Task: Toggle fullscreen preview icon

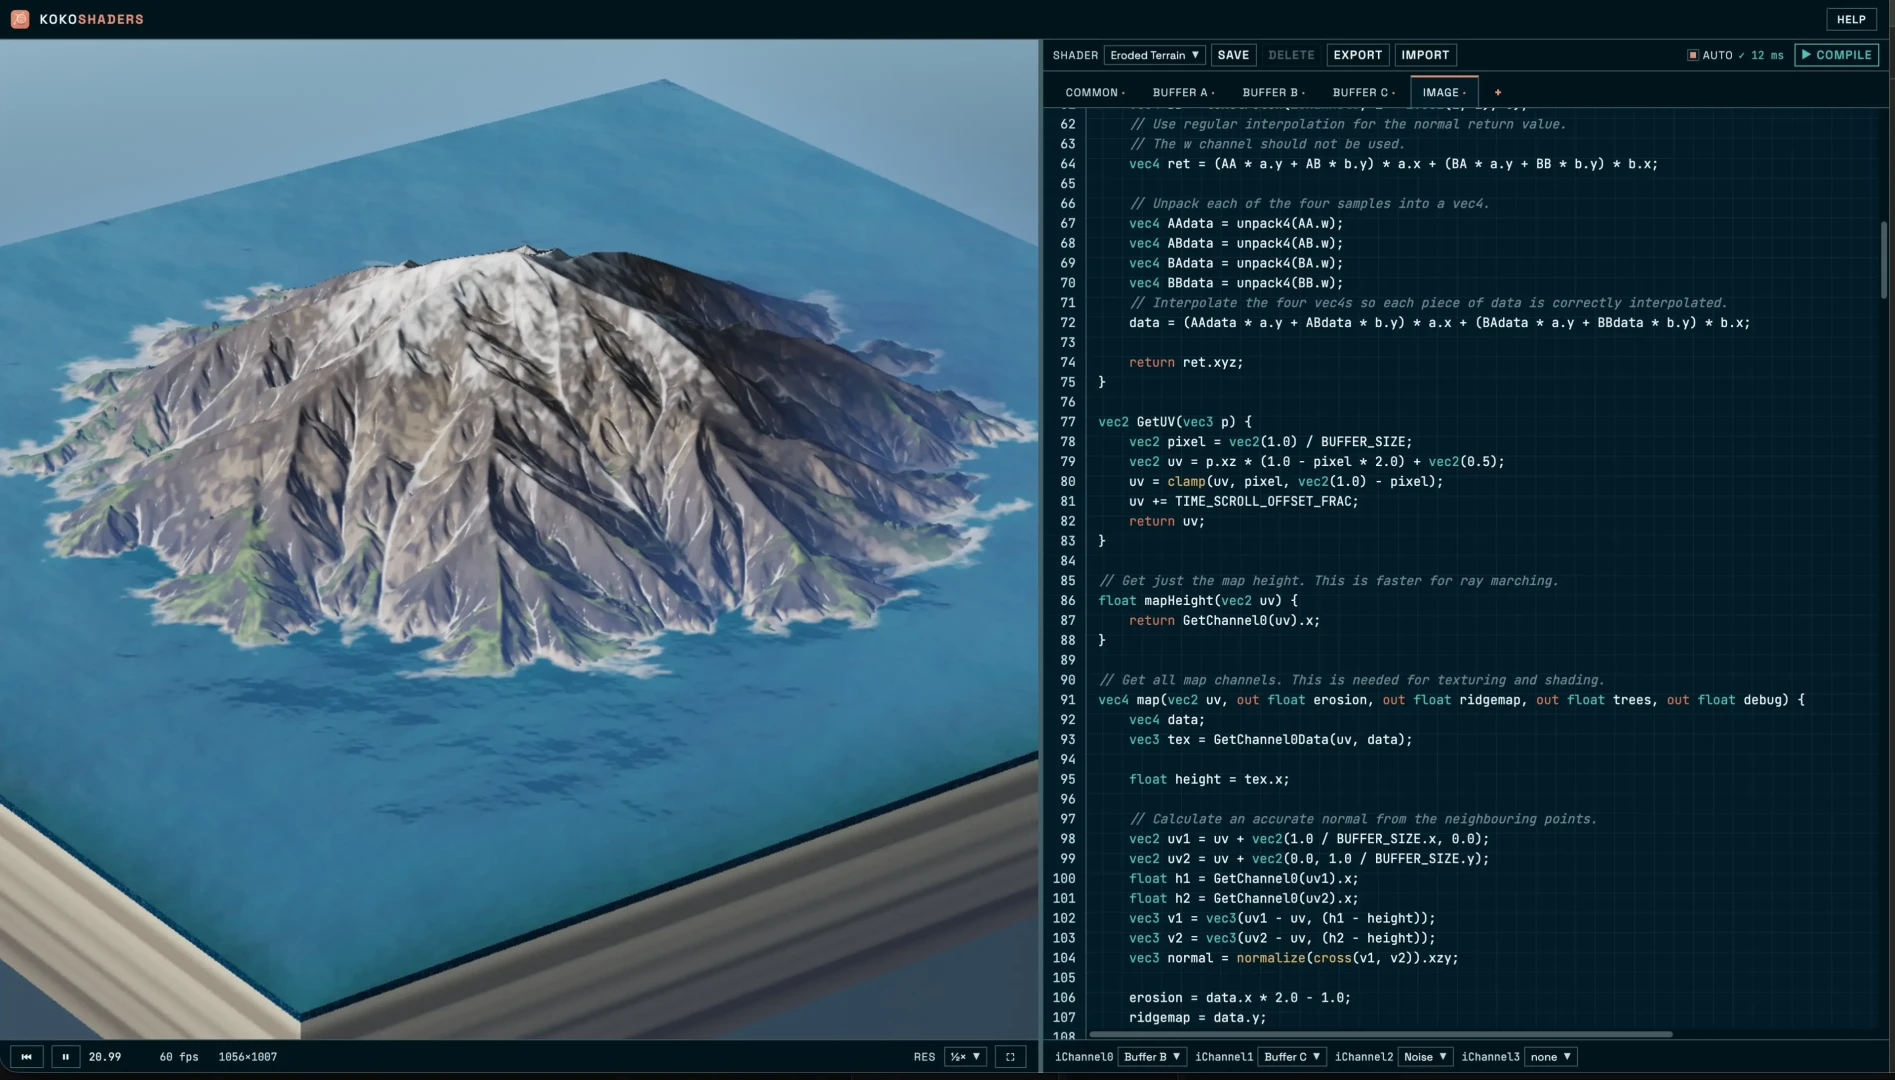Action: [1010, 1057]
